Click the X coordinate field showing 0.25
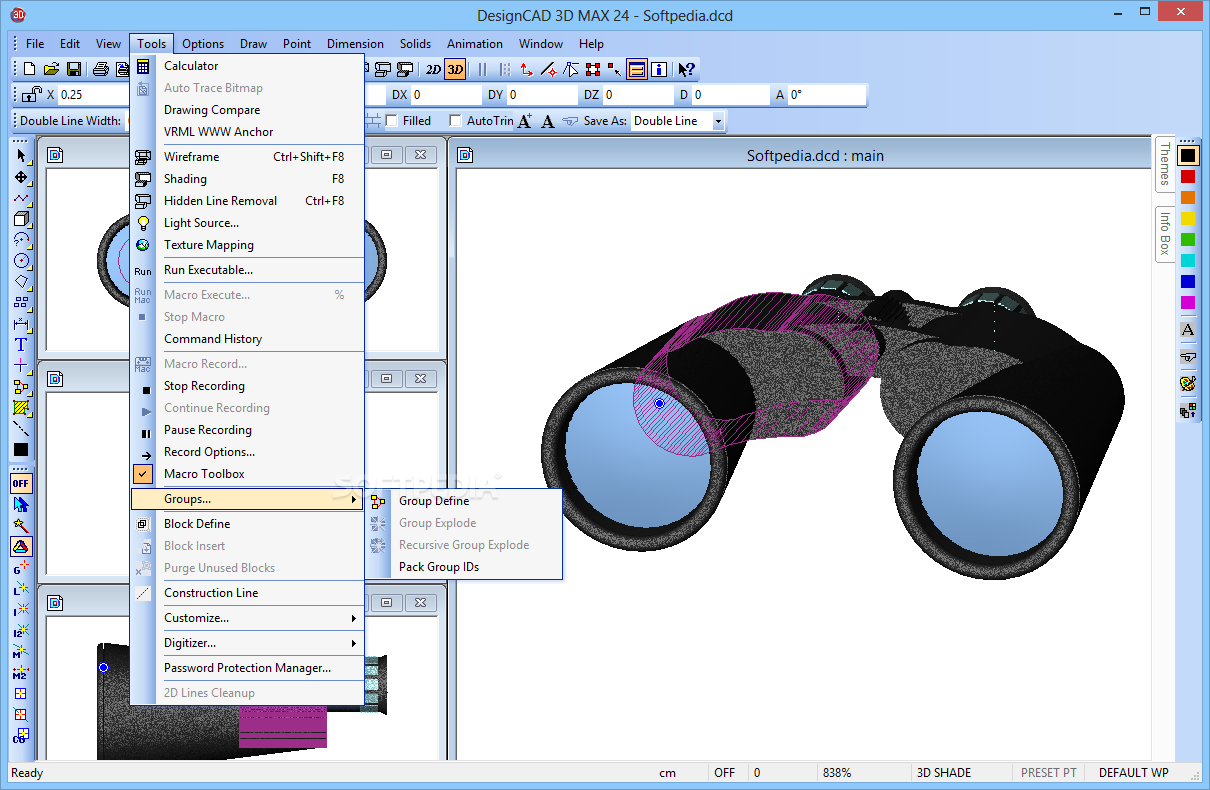The image size is (1210, 790). tap(95, 95)
